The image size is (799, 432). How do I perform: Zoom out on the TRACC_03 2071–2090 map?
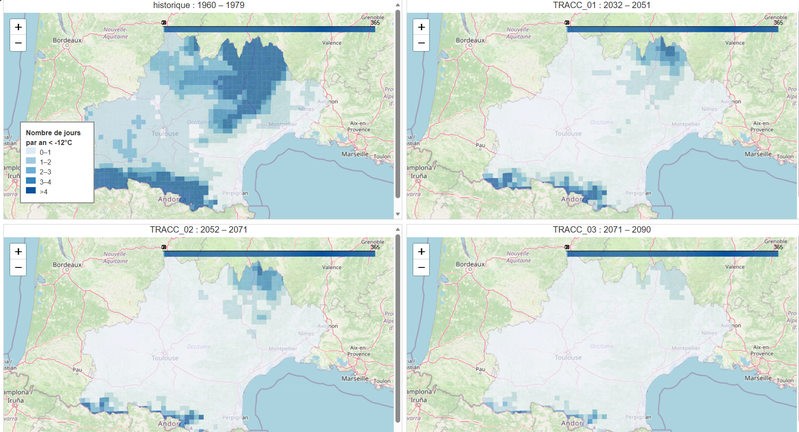(420, 268)
